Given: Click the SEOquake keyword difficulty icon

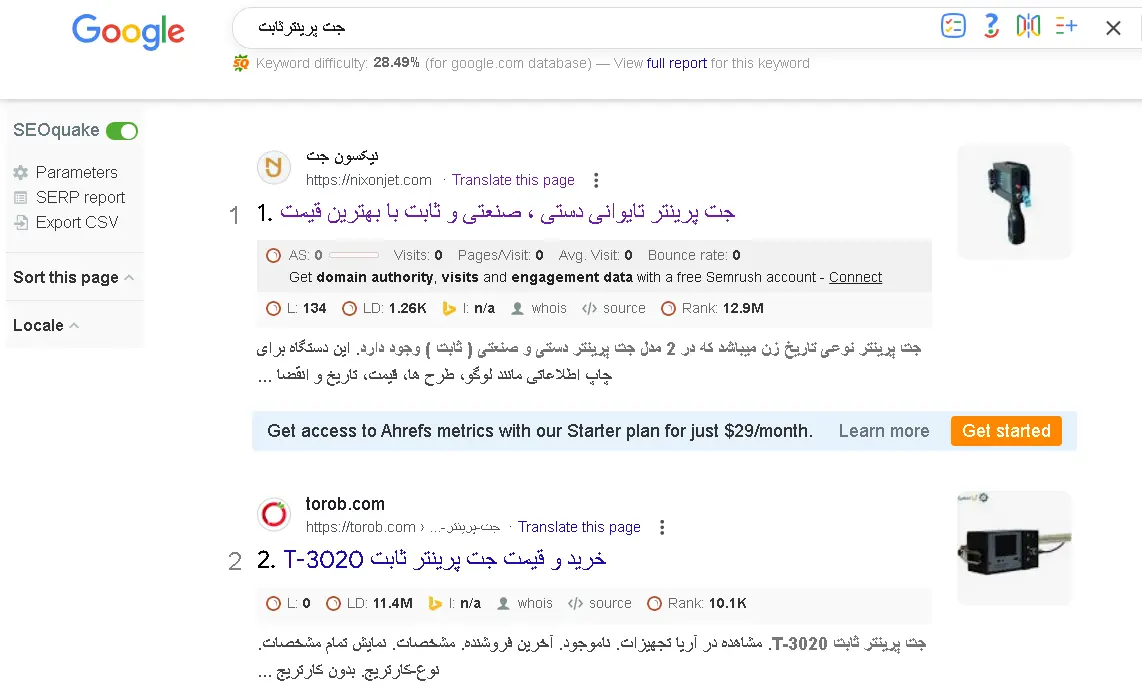Looking at the screenshot, I should click(x=240, y=63).
